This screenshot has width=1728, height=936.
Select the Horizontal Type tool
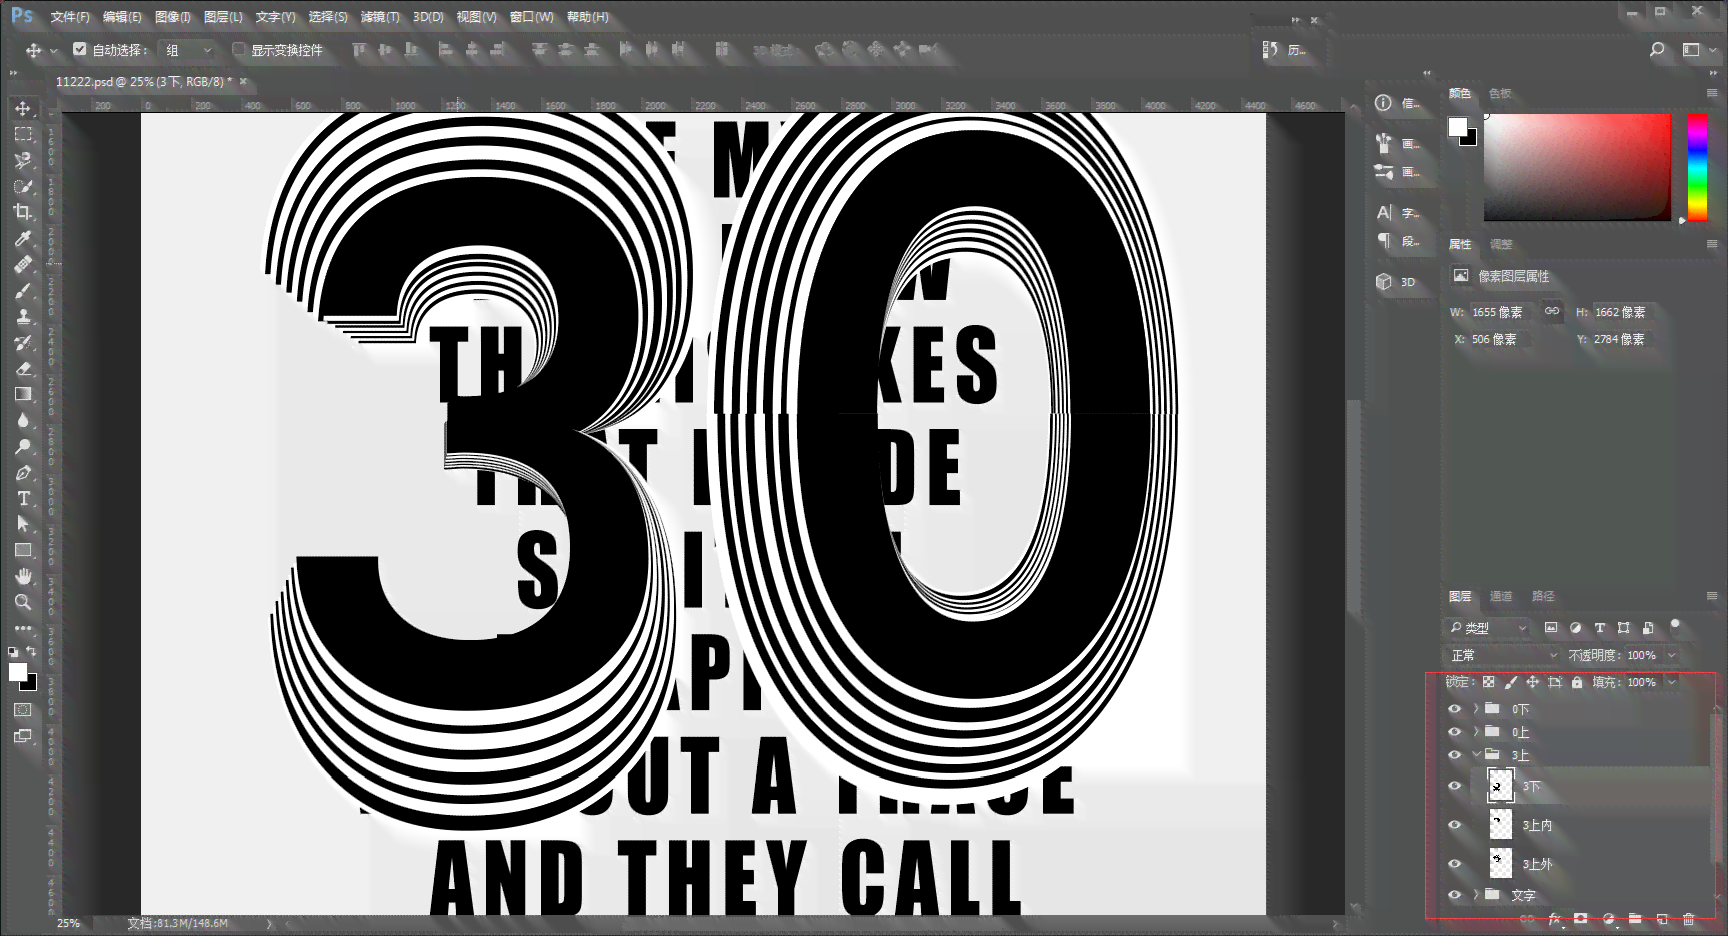tap(23, 498)
